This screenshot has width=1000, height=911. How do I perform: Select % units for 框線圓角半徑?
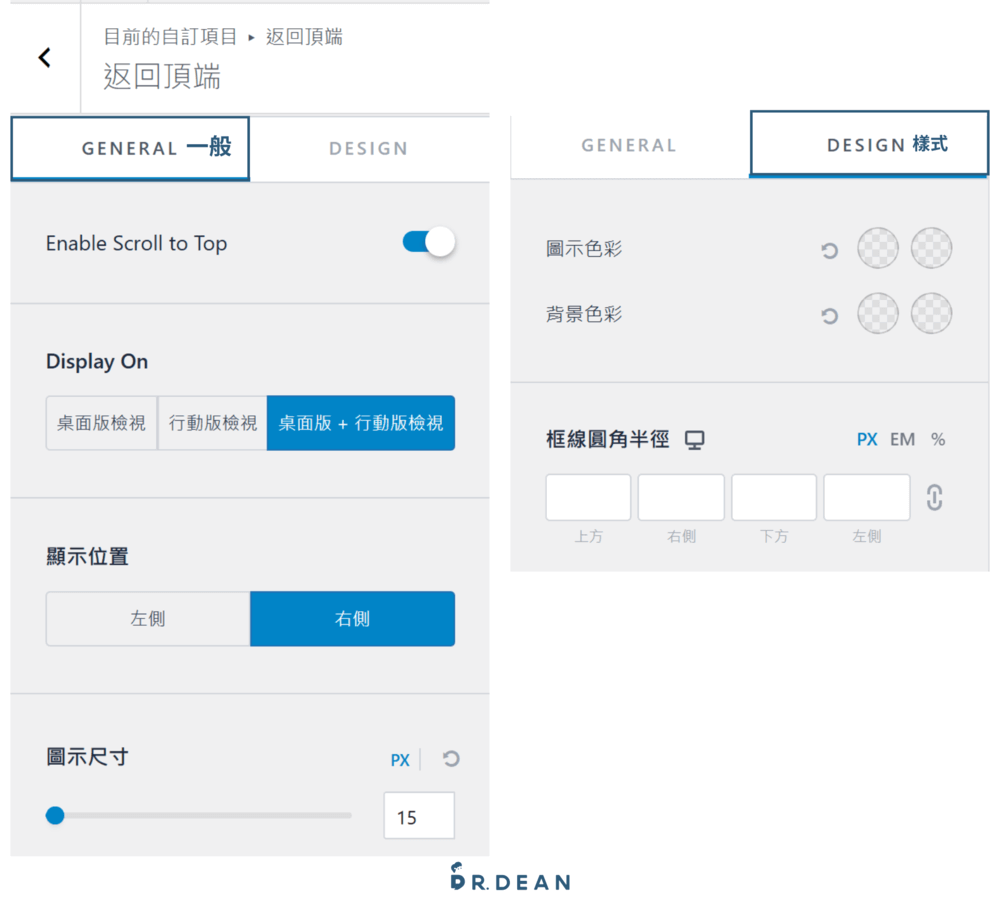coord(936,439)
